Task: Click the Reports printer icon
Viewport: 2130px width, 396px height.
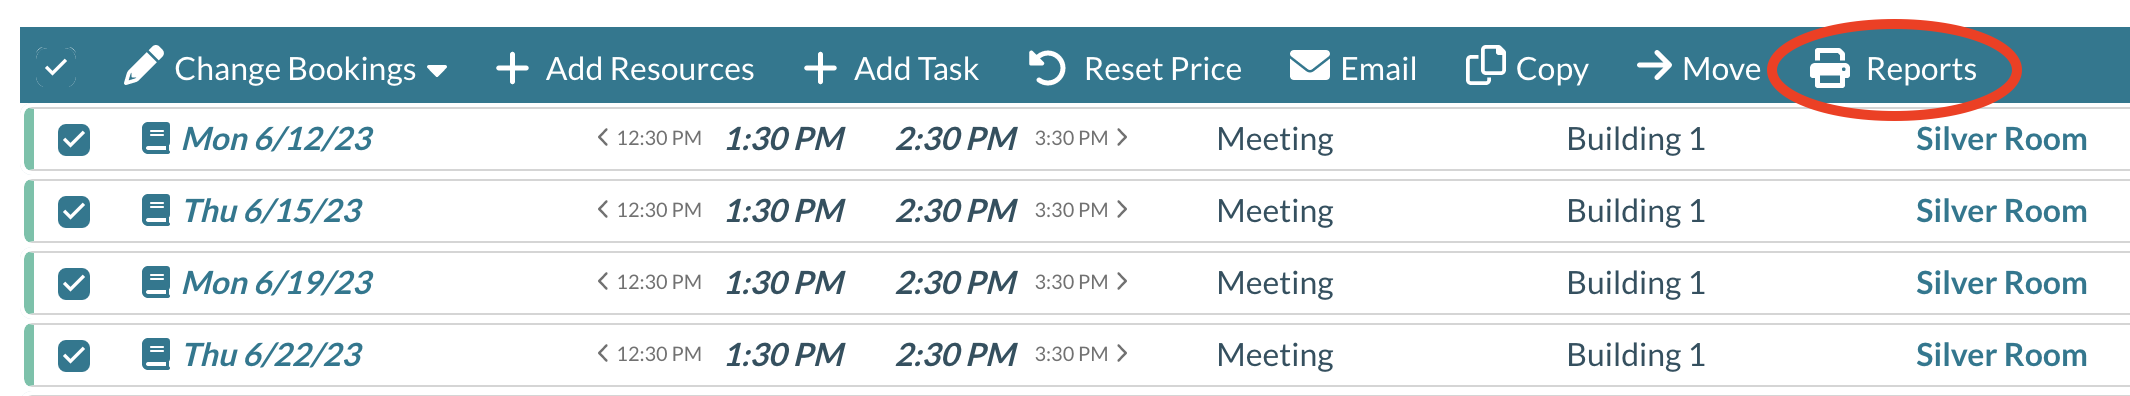Action: [x=1829, y=69]
